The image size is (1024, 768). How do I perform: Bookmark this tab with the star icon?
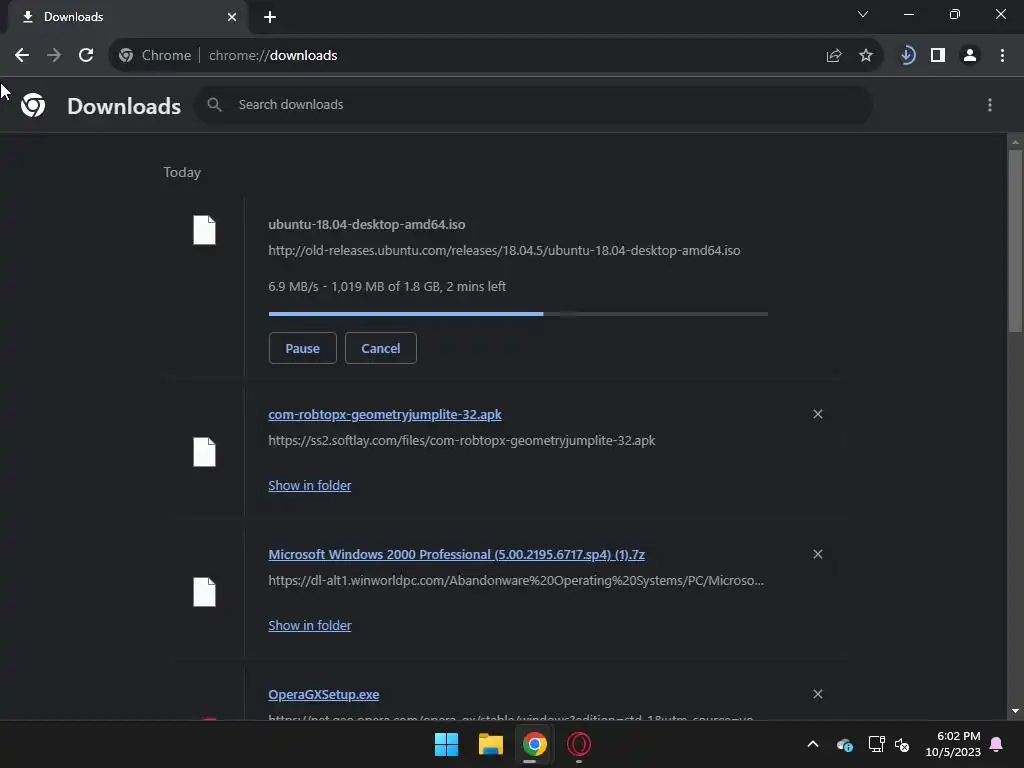pyautogui.click(x=865, y=56)
